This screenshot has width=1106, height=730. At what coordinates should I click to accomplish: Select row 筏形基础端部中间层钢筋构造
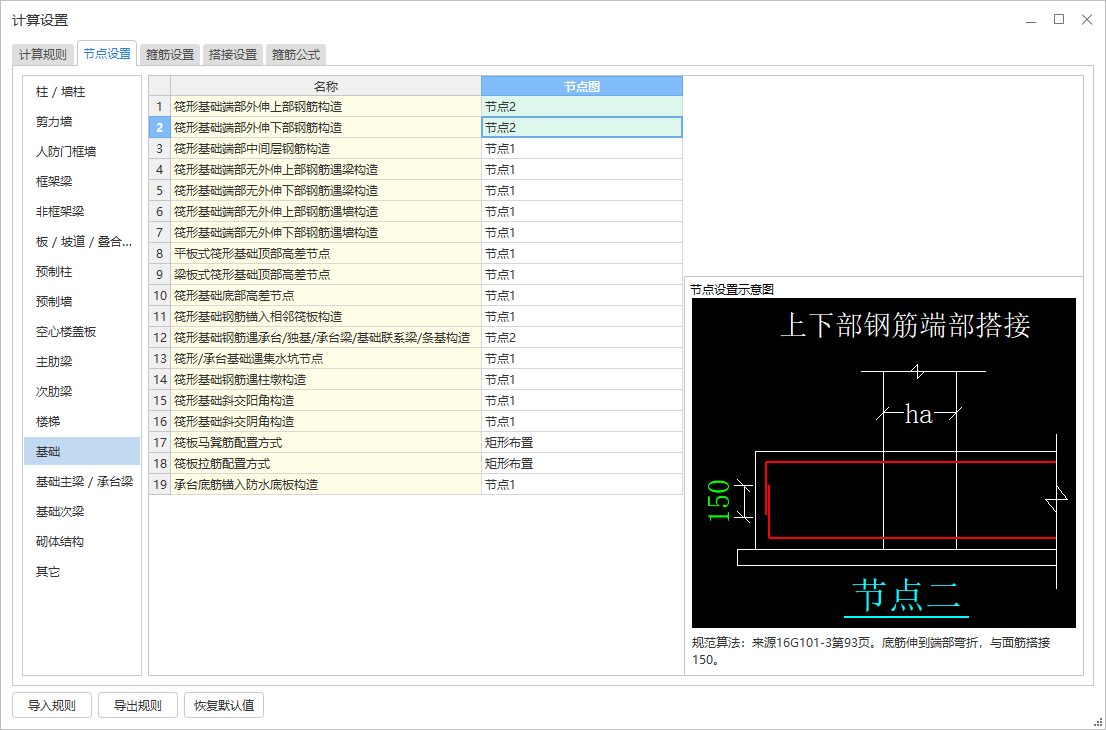[326, 149]
